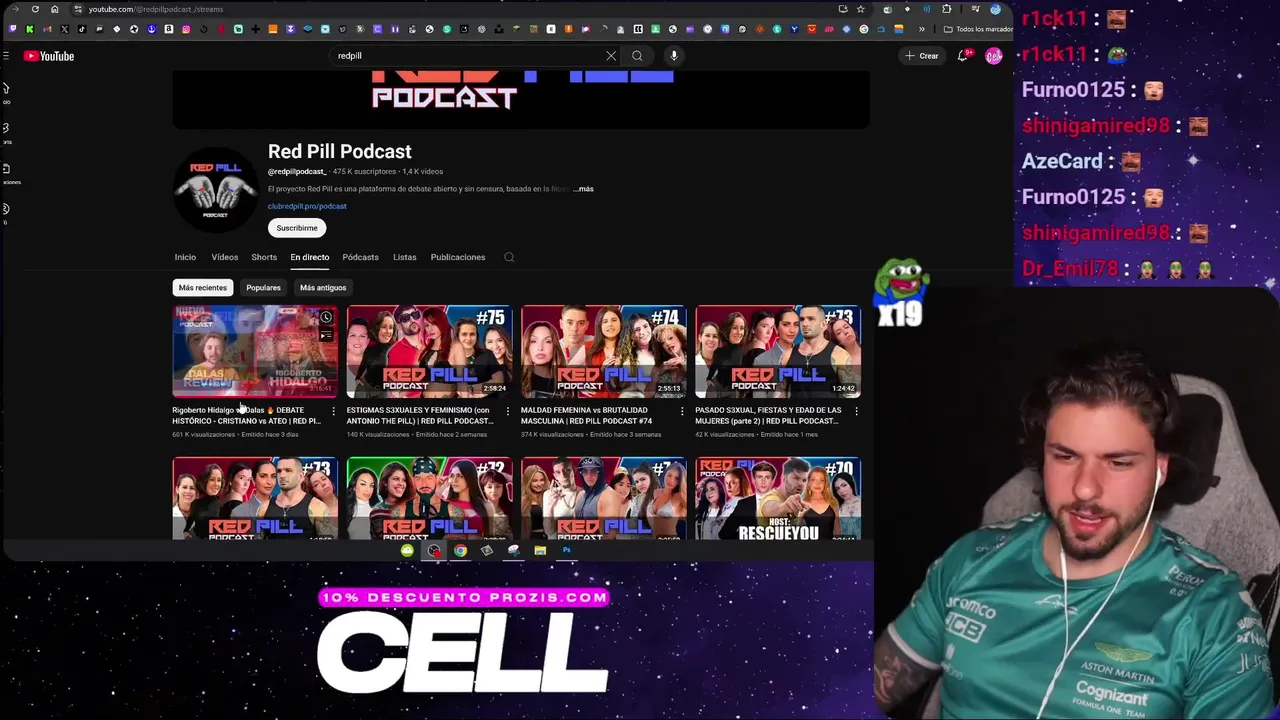Select the Populares filter chip
The width and height of the screenshot is (1280, 720).
[264, 288]
